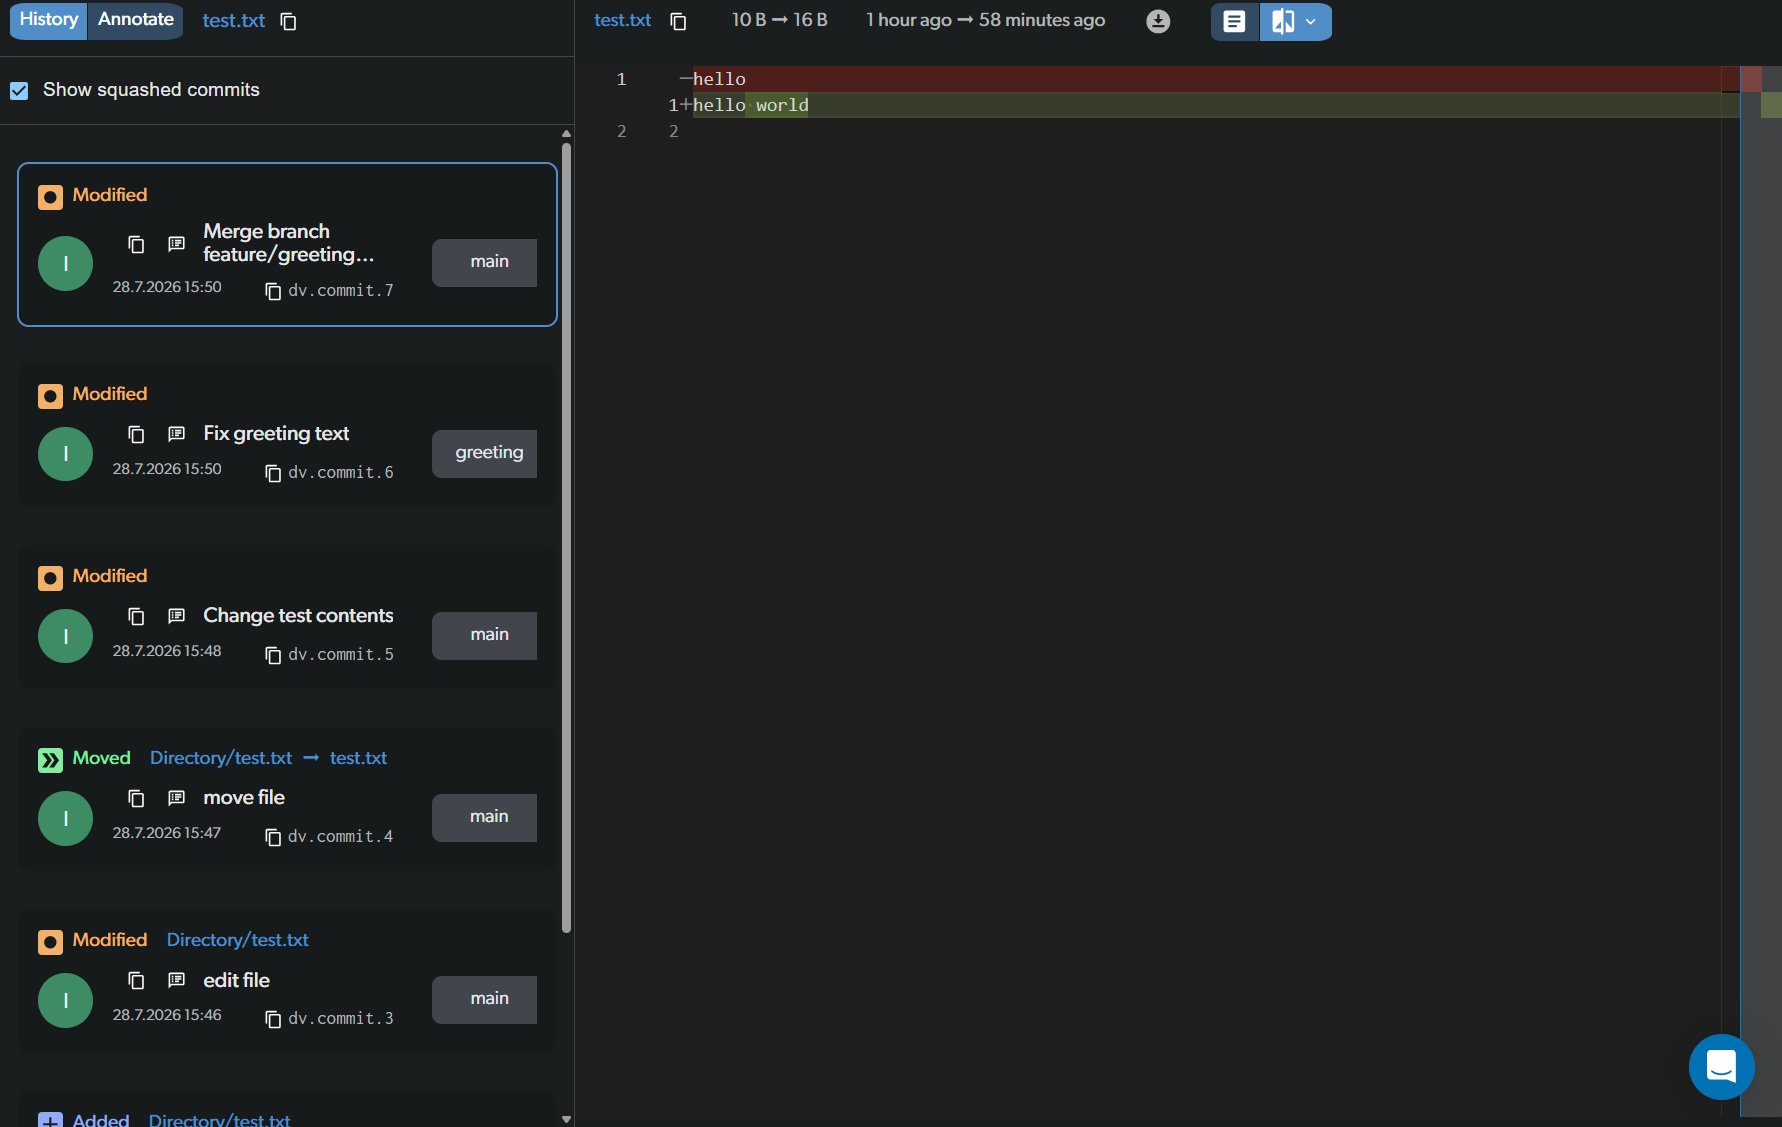Switch to the Annotate tab

click(x=136, y=20)
